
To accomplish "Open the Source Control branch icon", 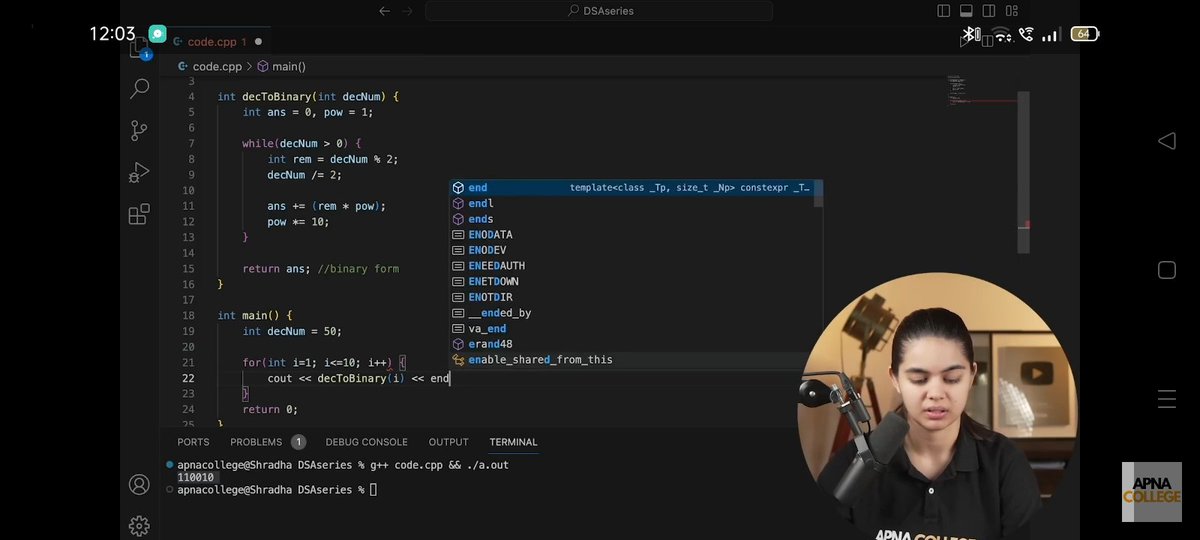I will click(139, 130).
